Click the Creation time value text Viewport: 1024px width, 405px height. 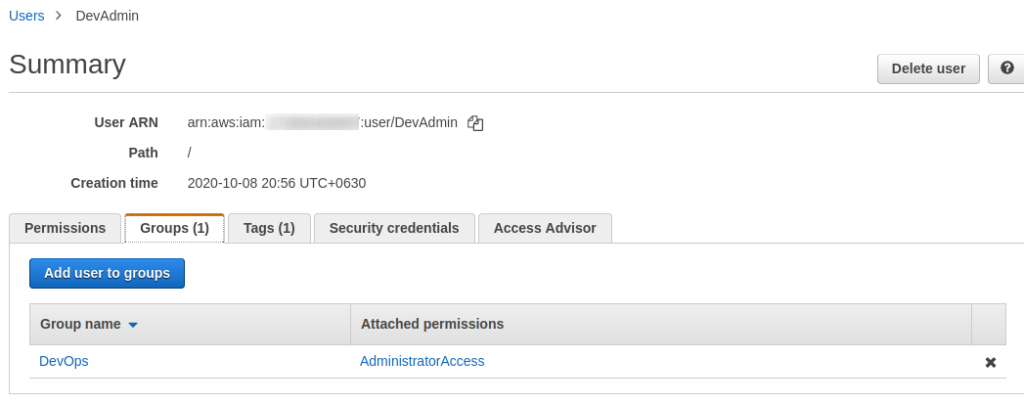276,183
